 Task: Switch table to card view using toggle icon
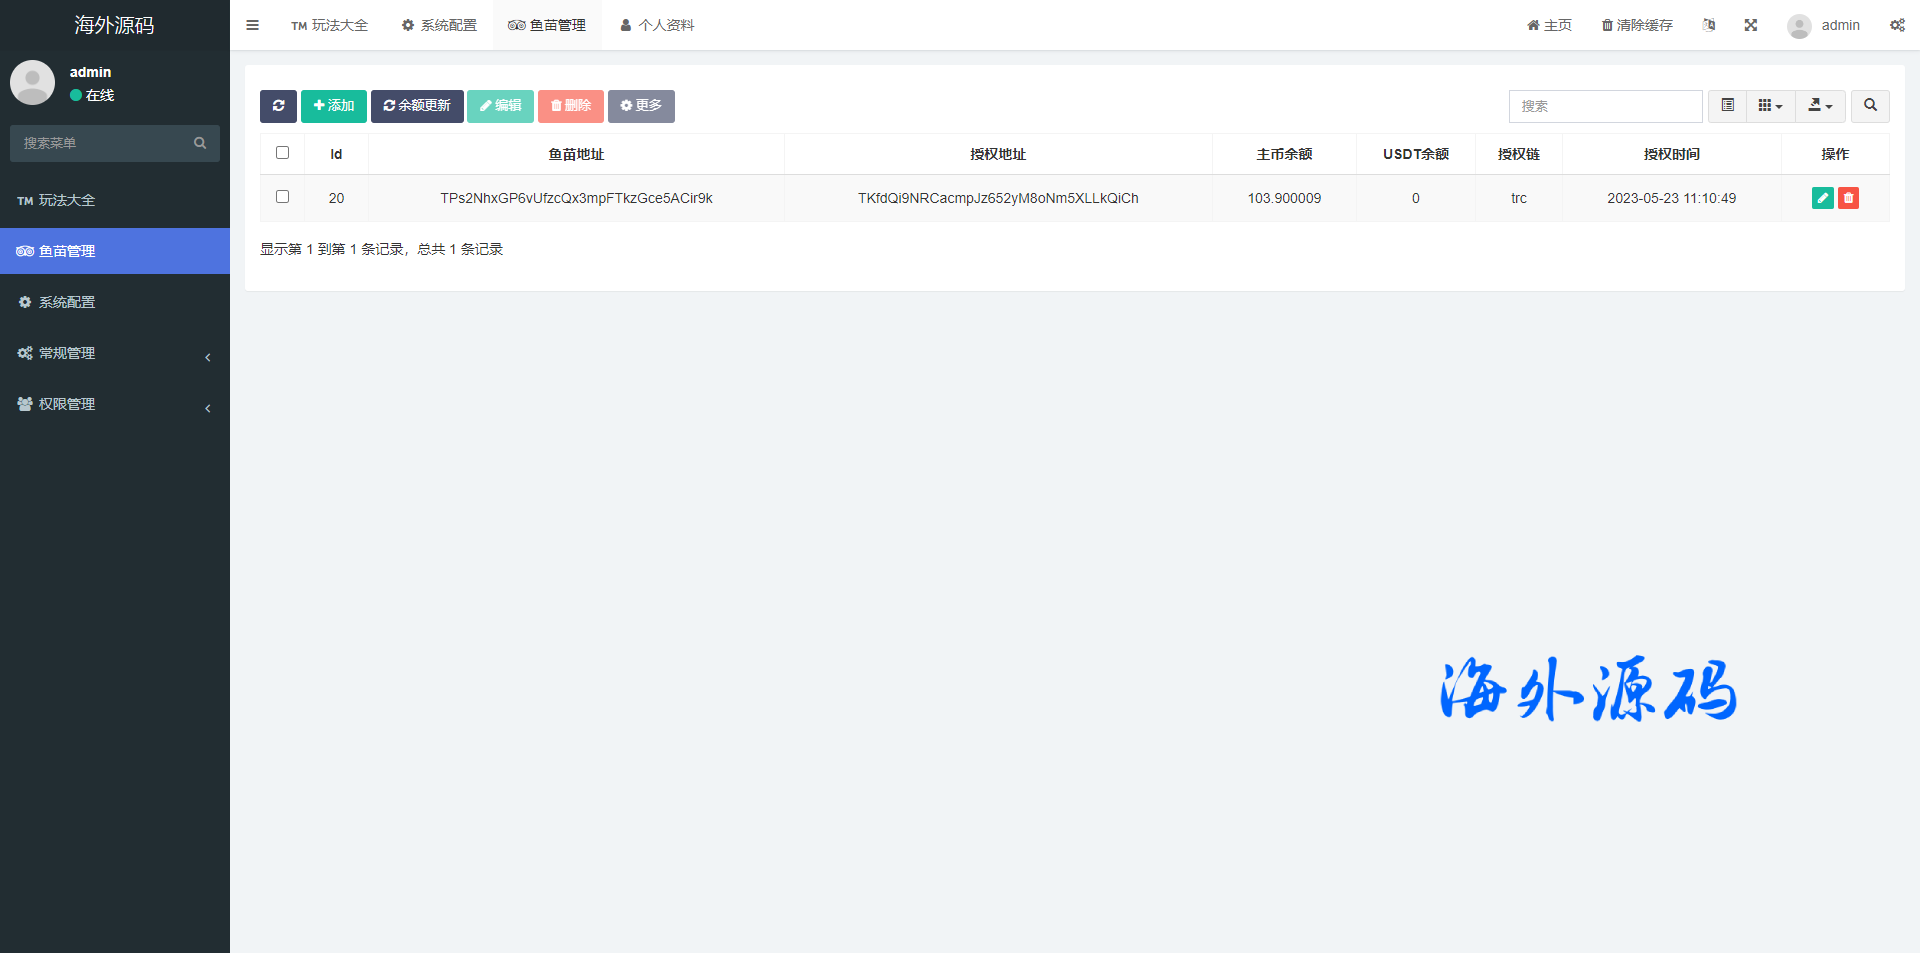[1727, 106]
